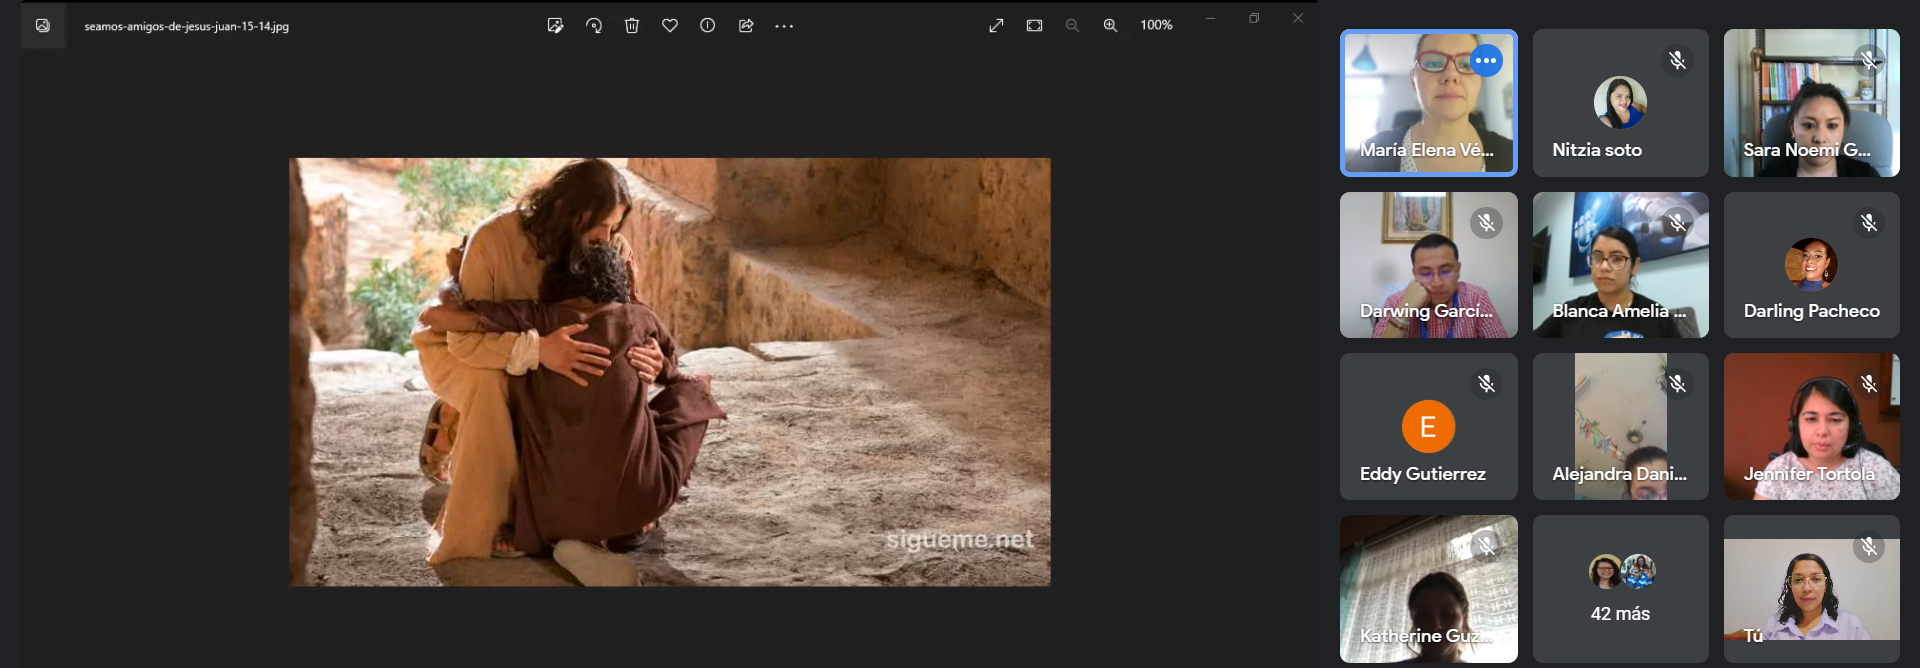This screenshot has height=668, width=1920.
Task: Click the name label Darwing Garcí...
Action: point(1426,311)
